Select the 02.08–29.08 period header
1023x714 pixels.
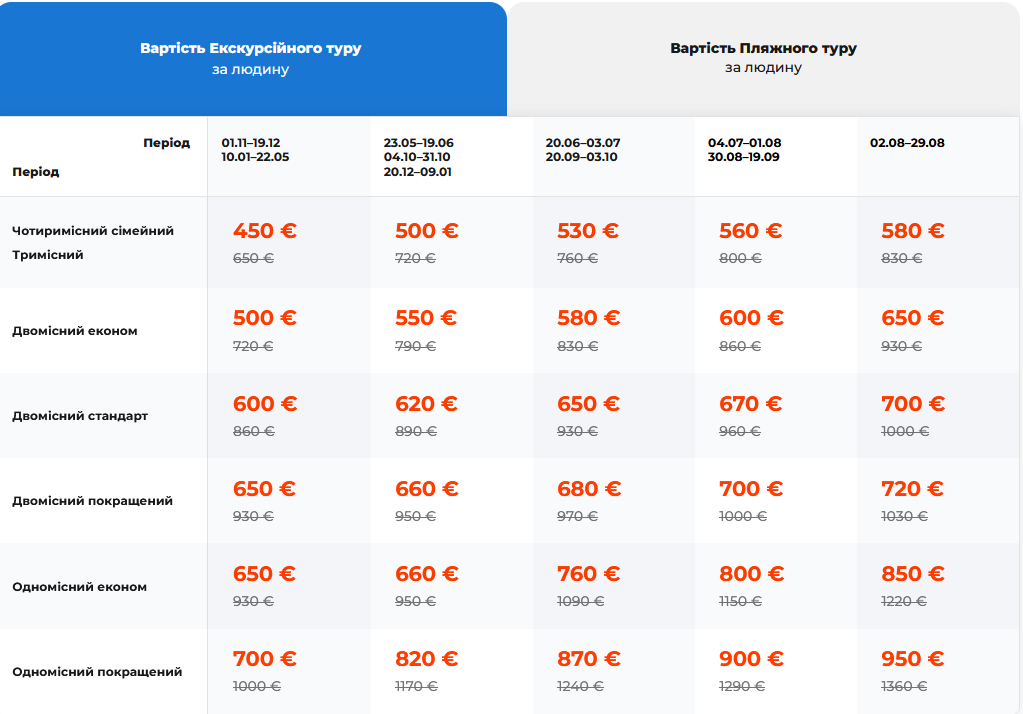tap(907, 143)
